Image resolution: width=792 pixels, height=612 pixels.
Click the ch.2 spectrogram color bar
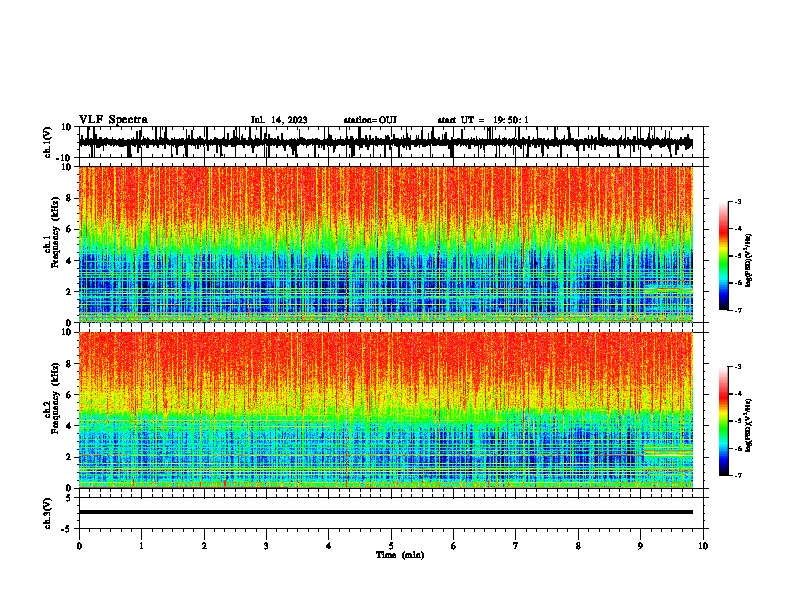pyautogui.click(x=723, y=421)
